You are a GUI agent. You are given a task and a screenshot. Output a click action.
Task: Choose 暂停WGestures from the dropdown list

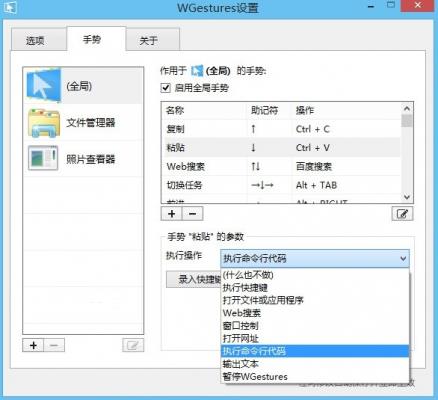[315, 377]
